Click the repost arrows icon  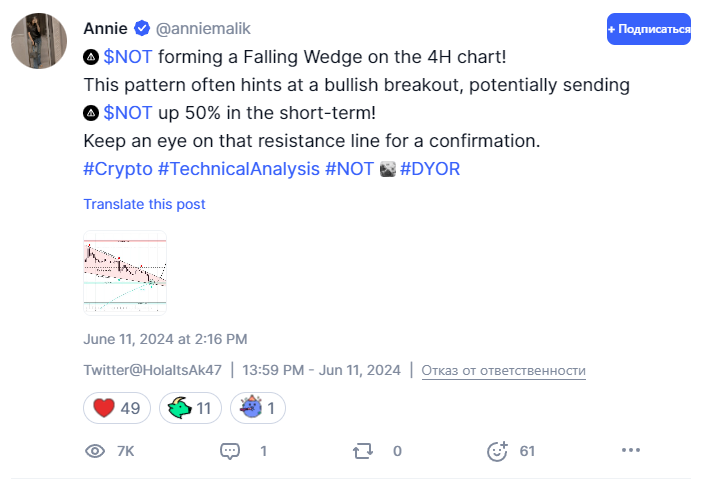tap(363, 451)
